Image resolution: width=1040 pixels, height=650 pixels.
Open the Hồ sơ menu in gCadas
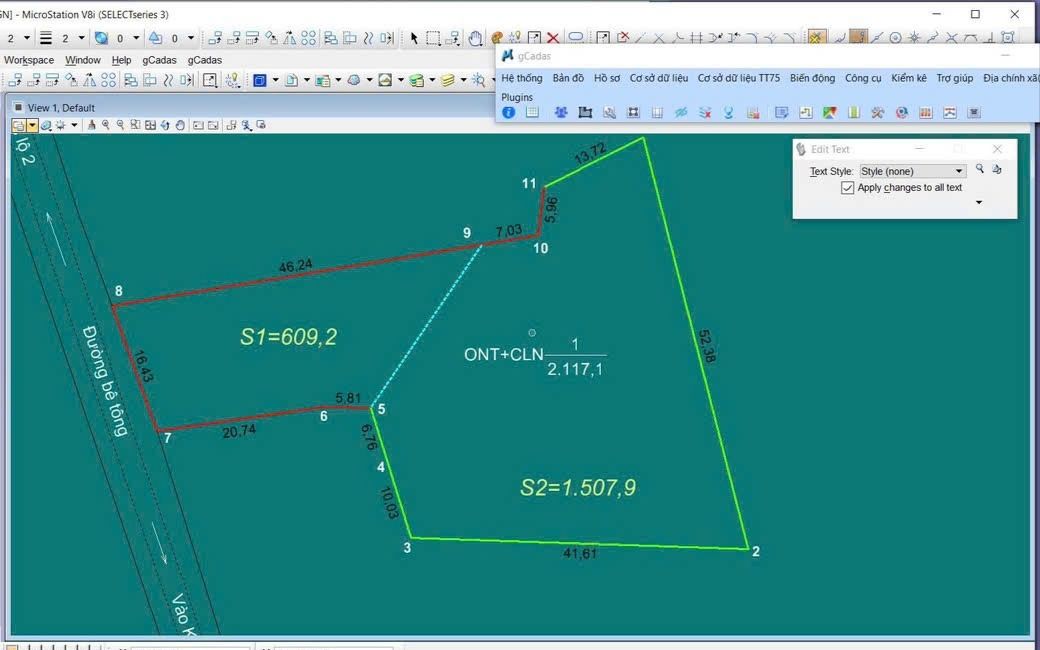(x=607, y=78)
